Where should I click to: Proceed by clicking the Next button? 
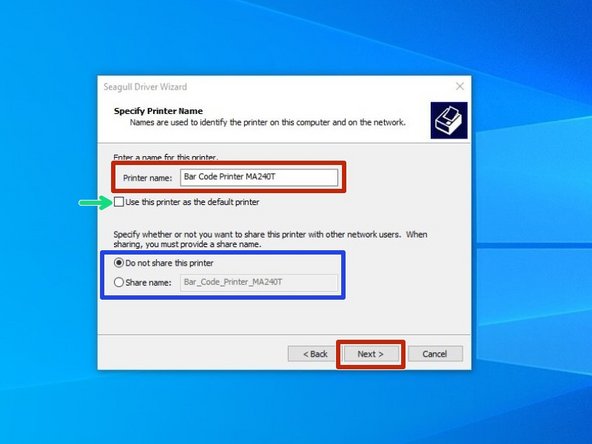coord(370,354)
